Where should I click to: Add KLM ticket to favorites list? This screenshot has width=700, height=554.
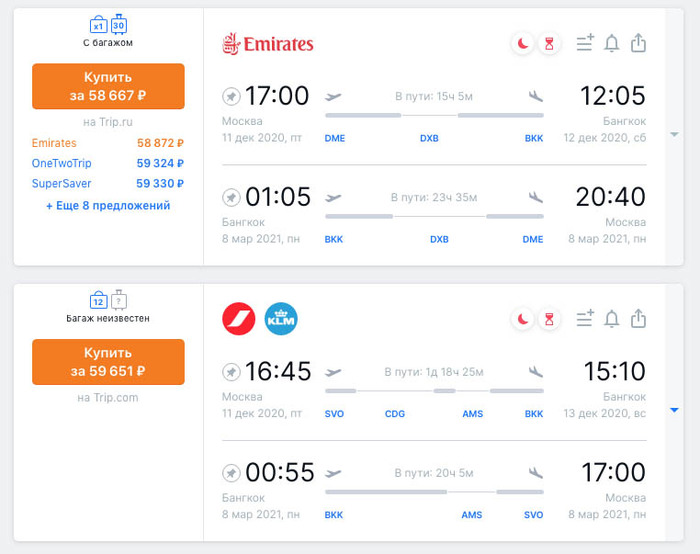coord(585,319)
